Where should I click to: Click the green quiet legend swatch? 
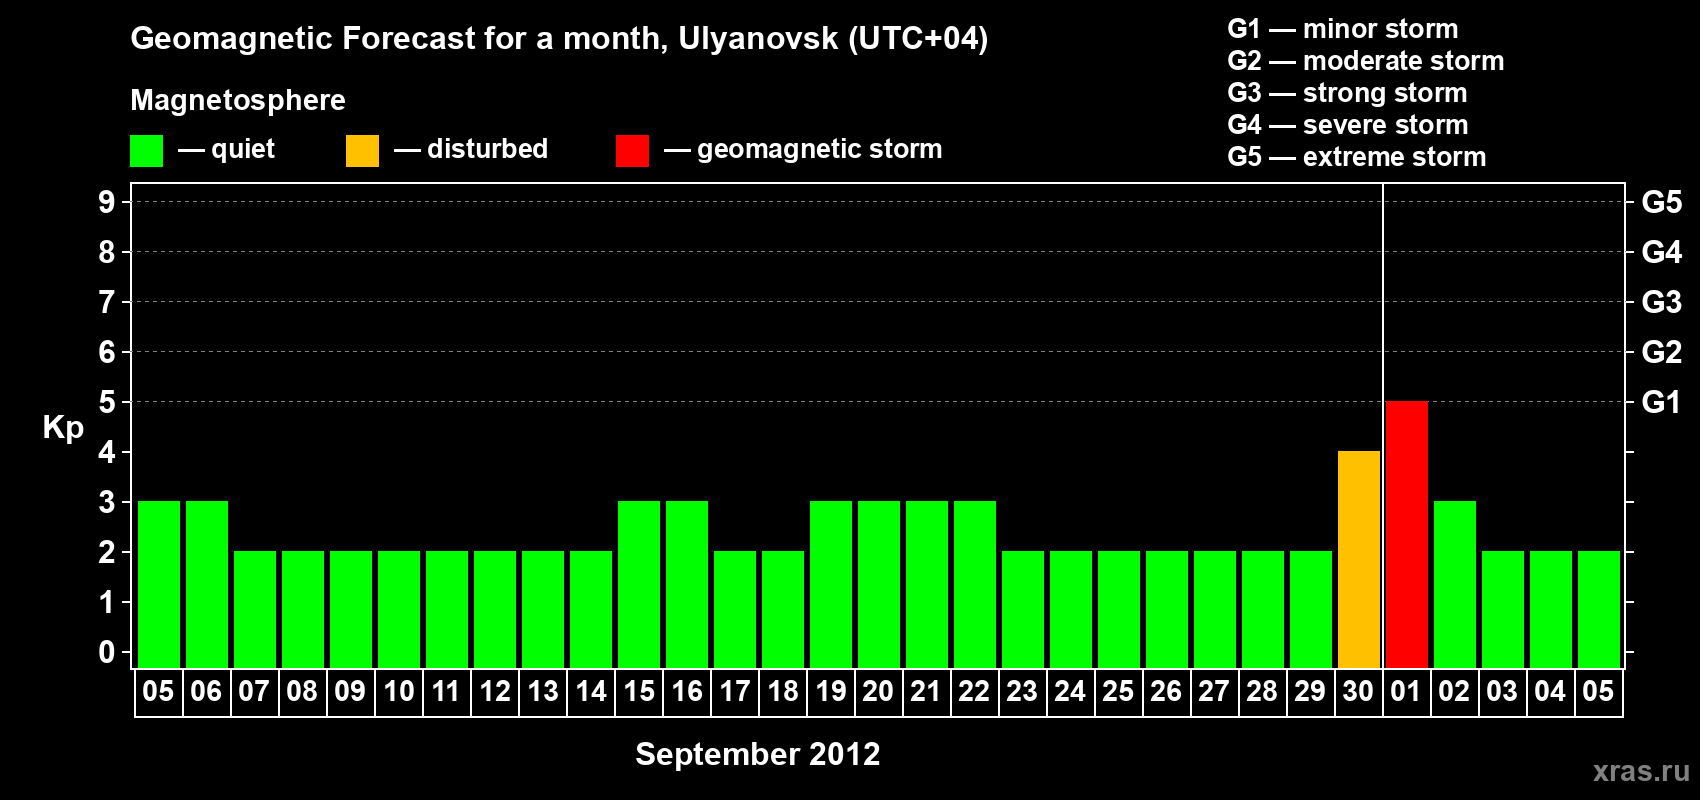click(x=146, y=151)
